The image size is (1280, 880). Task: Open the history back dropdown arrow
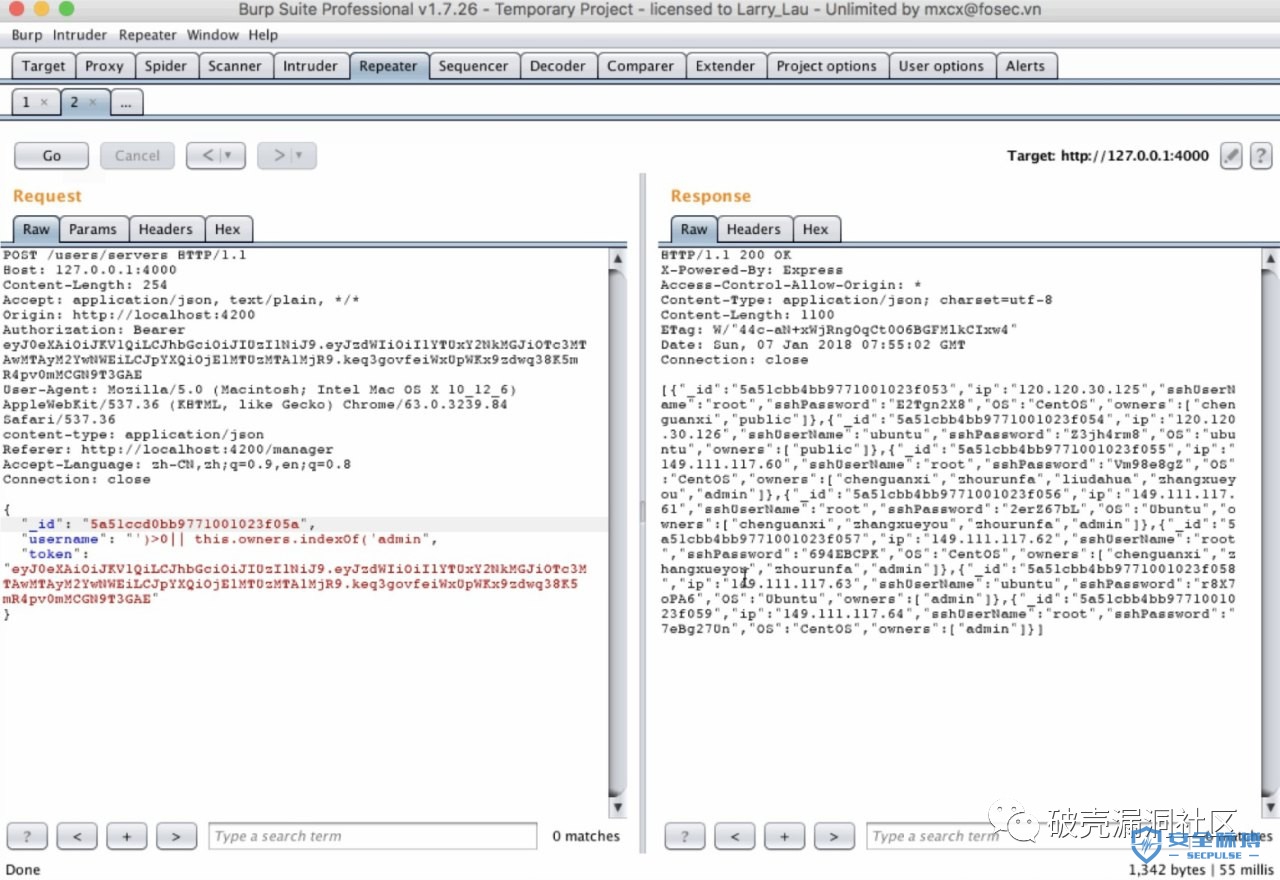tap(229, 156)
